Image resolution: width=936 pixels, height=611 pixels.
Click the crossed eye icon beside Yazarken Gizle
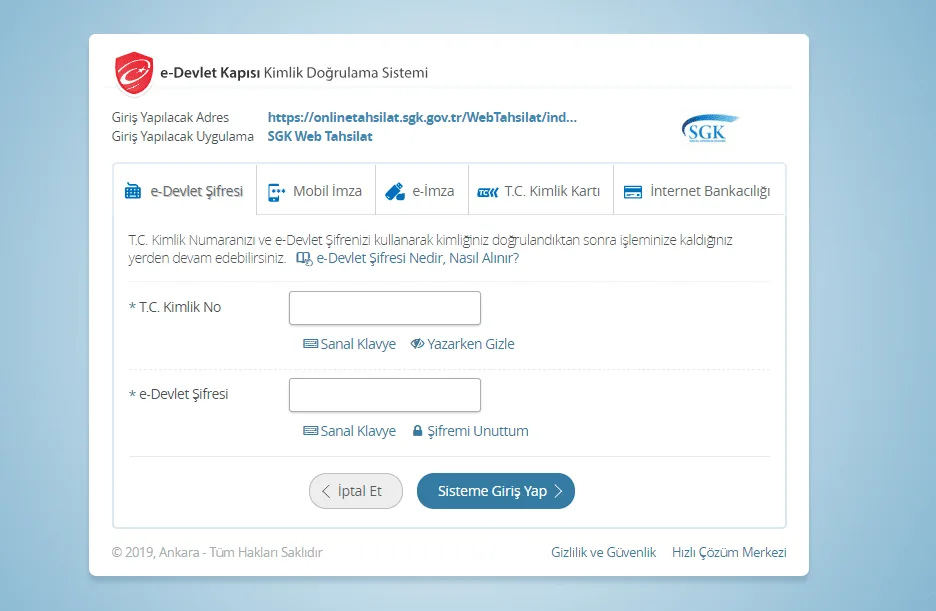pos(417,343)
